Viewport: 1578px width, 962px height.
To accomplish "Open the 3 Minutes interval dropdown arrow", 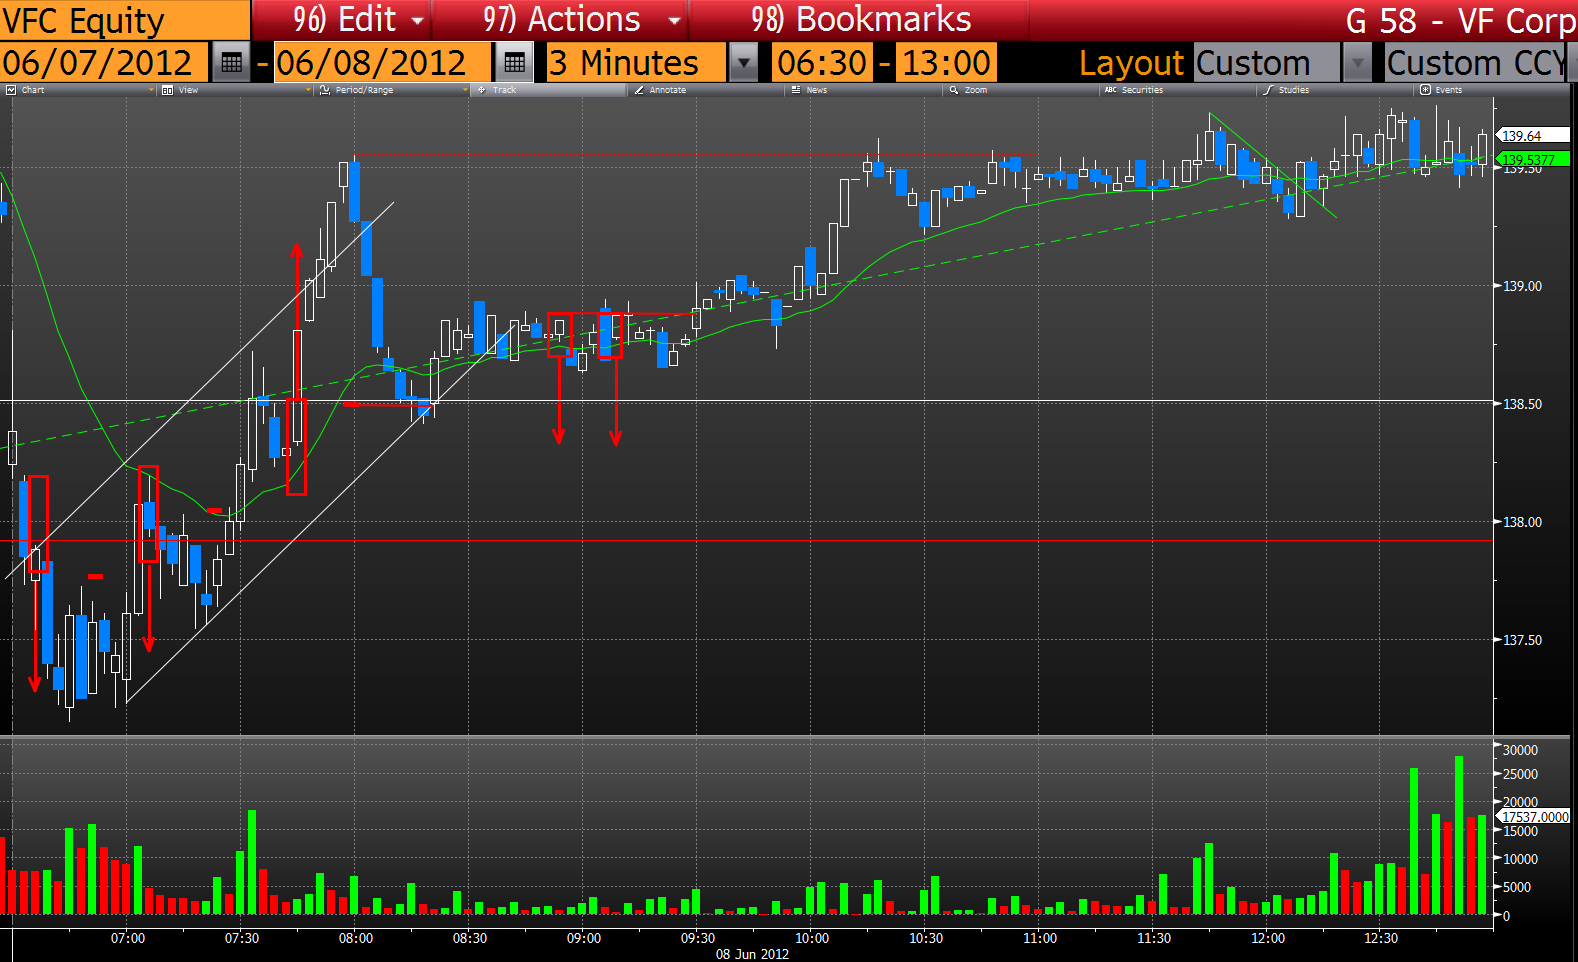I will [743, 63].
